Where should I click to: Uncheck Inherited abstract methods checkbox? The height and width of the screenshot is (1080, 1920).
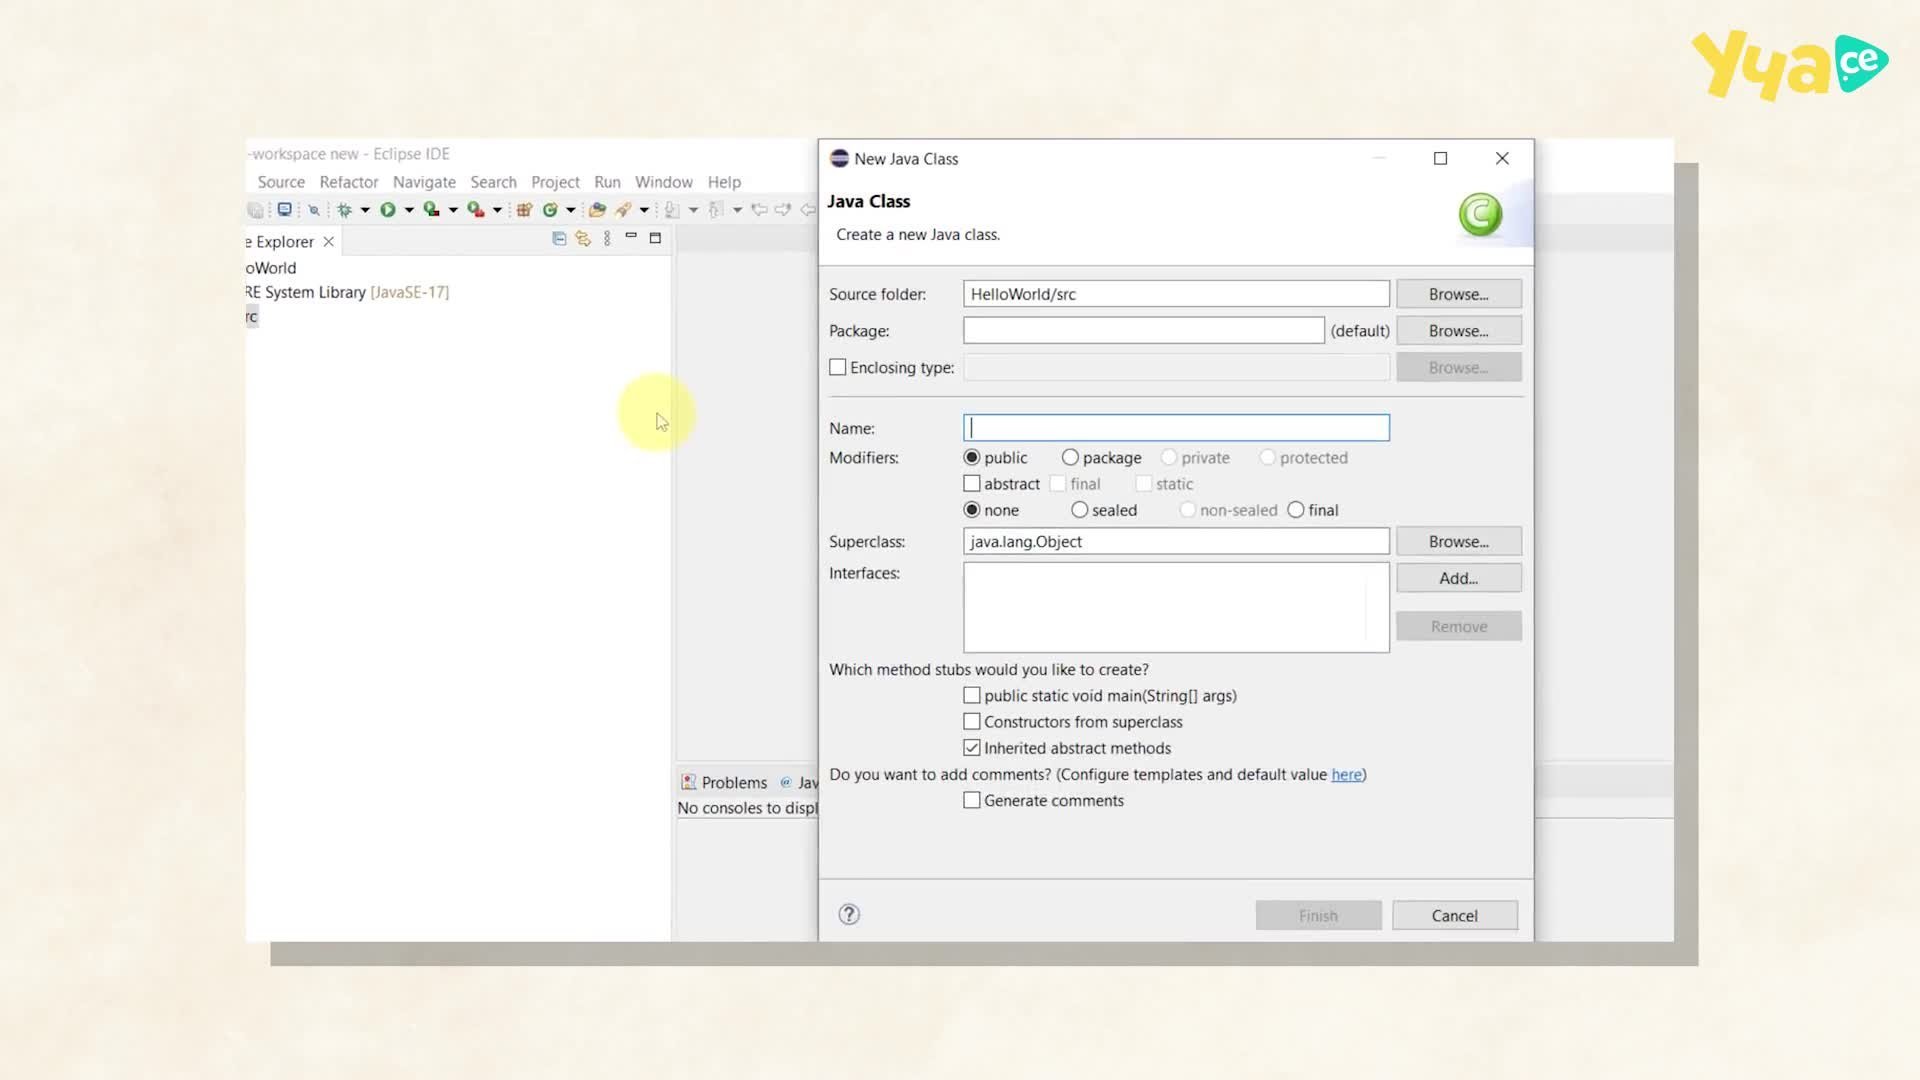pyautogui.click(x=972, y=747)
